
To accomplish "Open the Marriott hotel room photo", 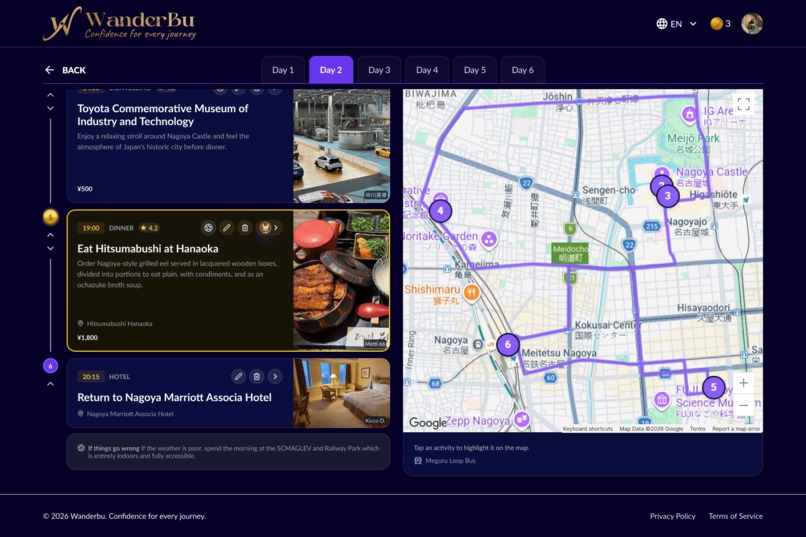I will point(341,393).
